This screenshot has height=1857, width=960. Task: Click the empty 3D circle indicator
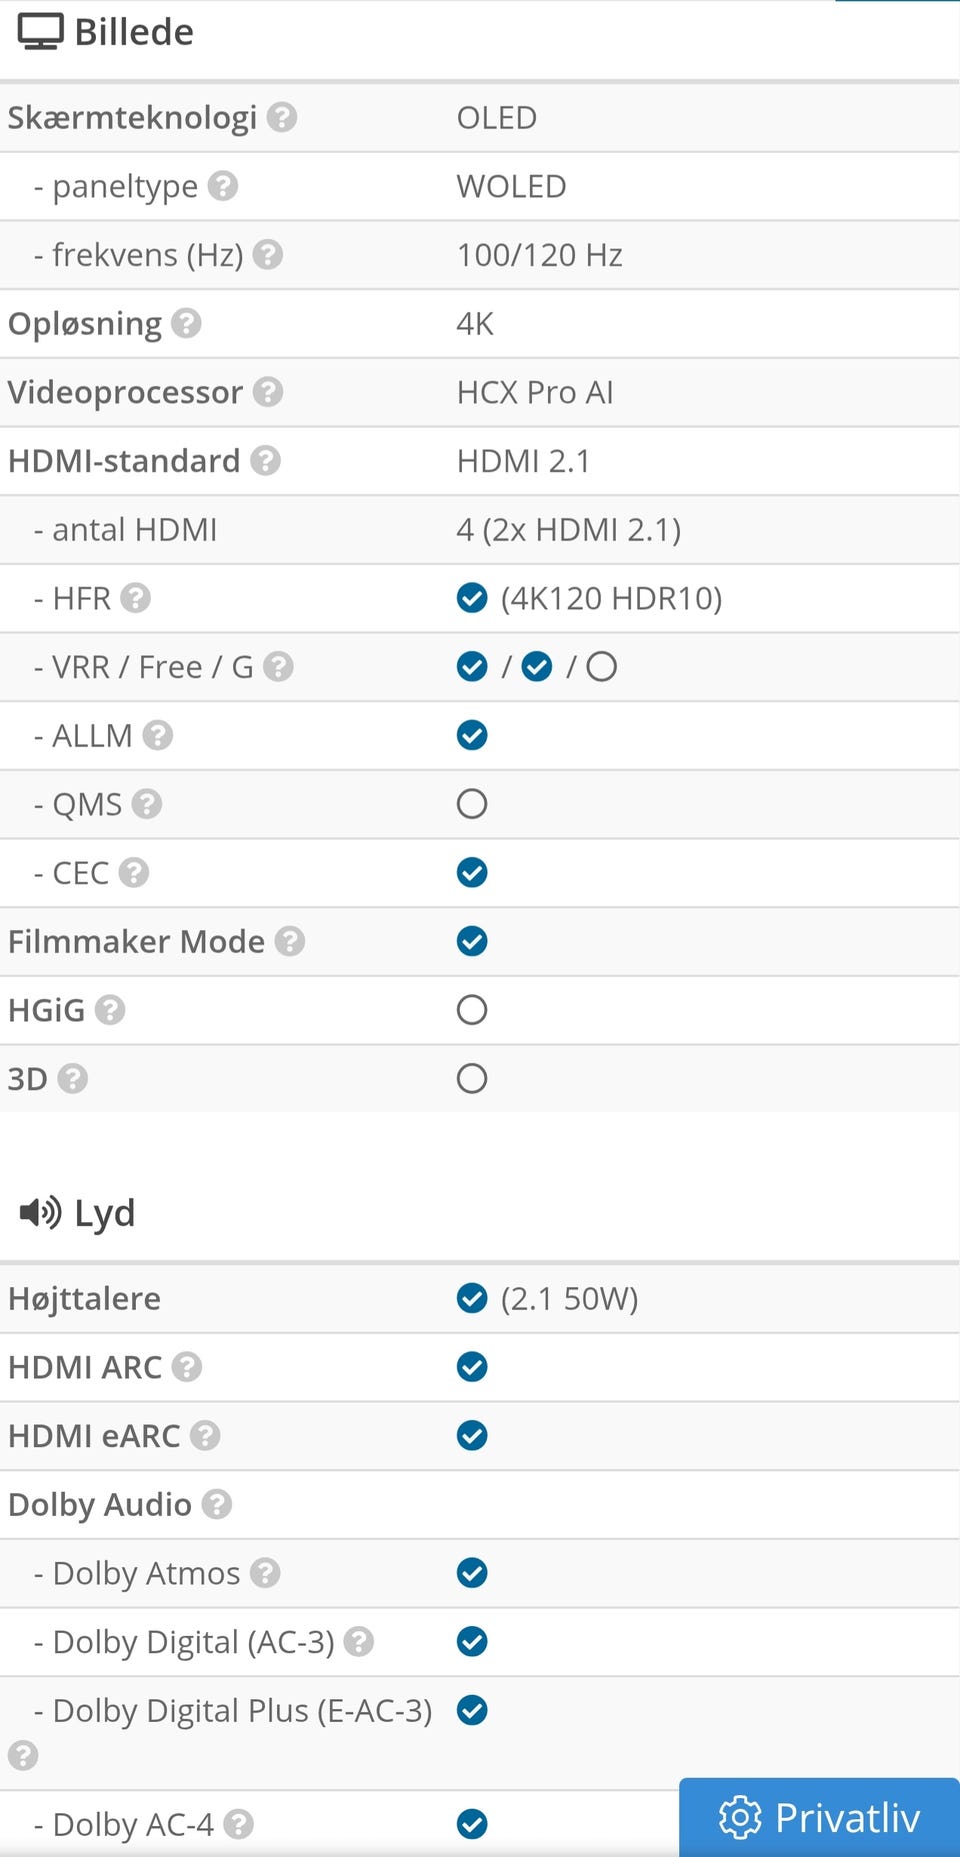click(472, 1079)
